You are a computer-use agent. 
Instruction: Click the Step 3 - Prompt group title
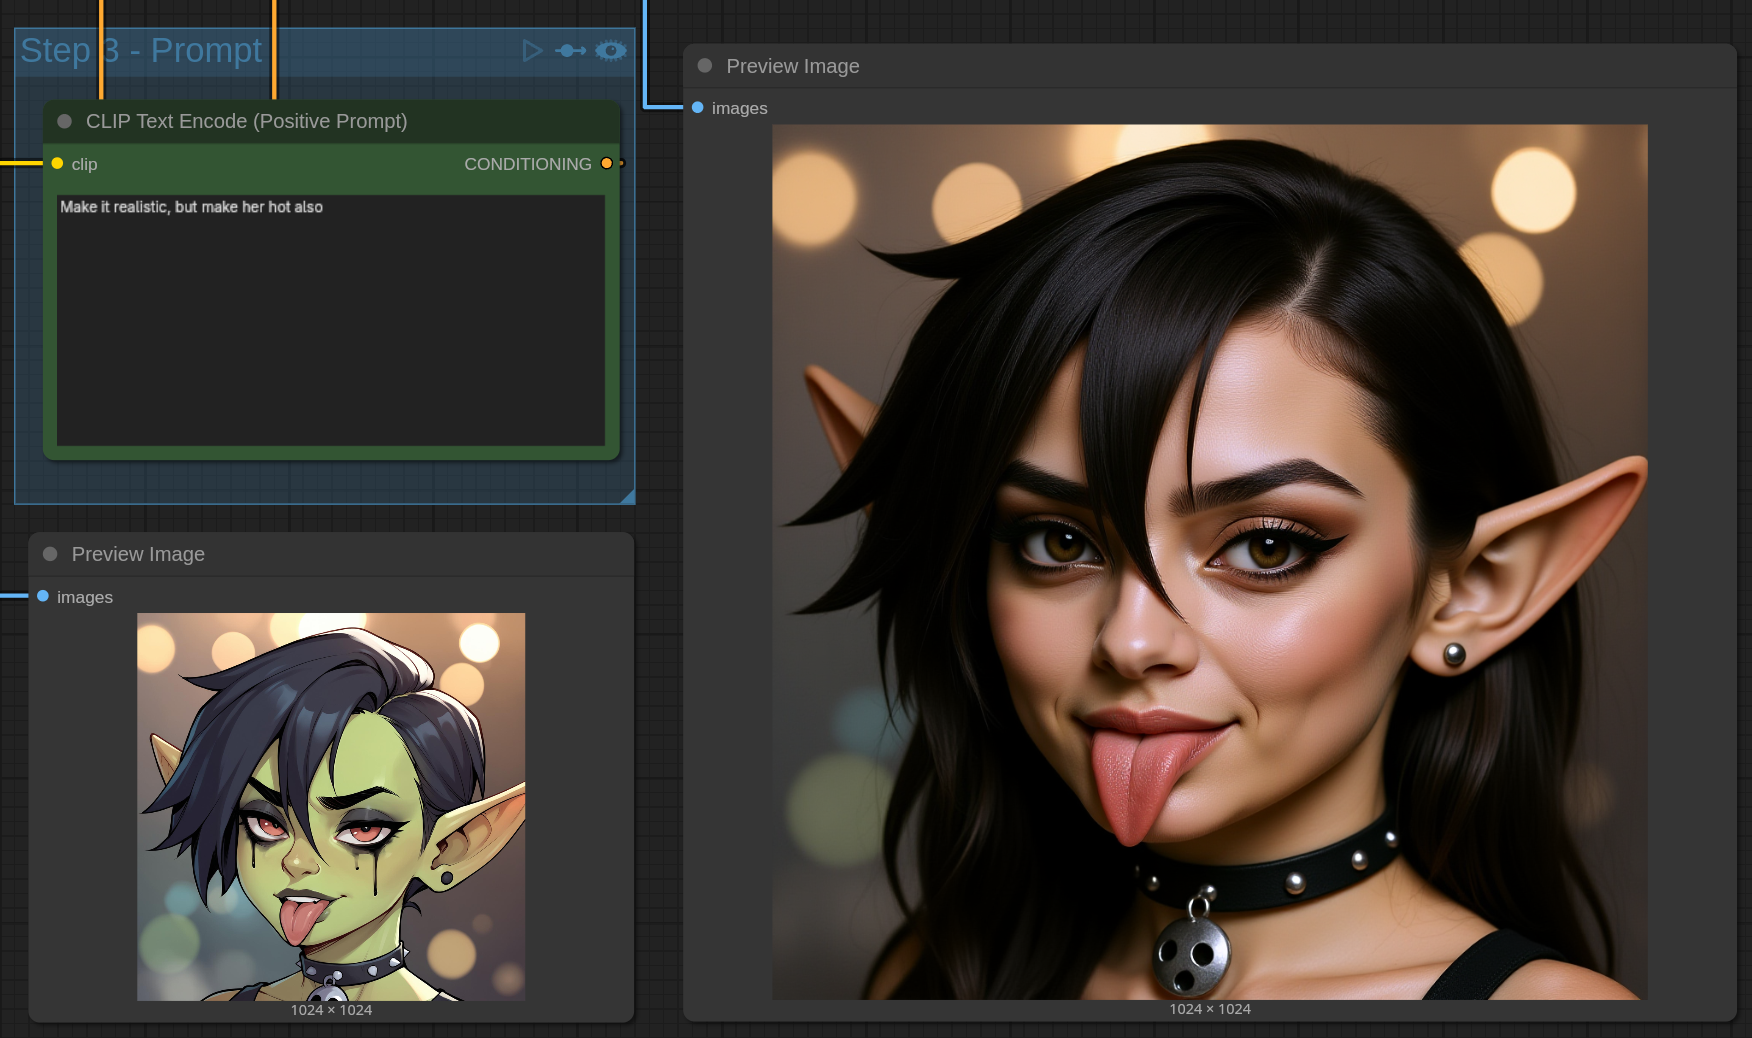(x=141, y=50)
